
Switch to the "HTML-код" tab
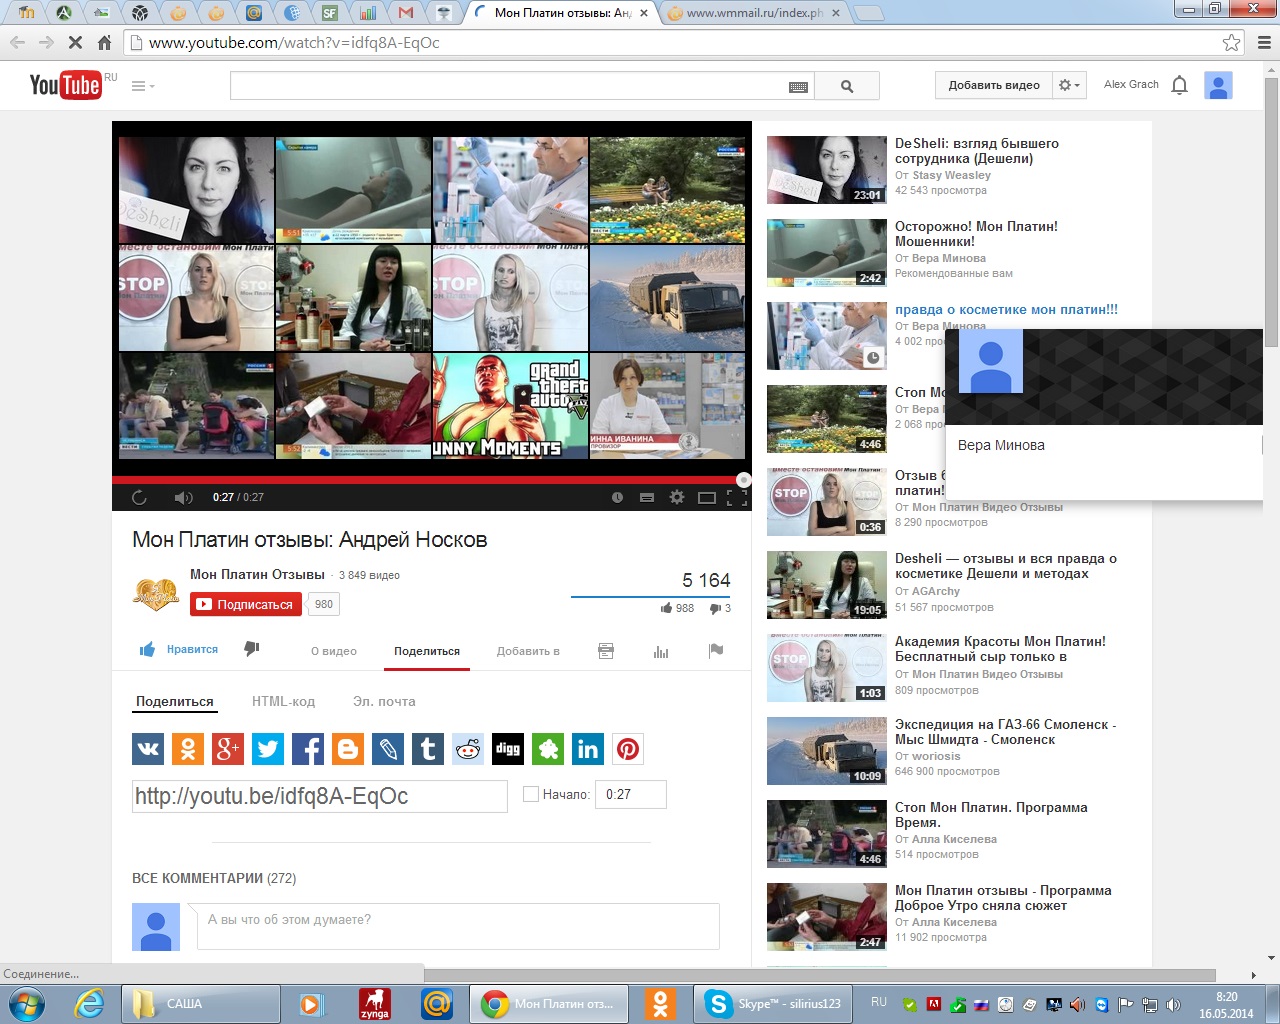(283, 701)
